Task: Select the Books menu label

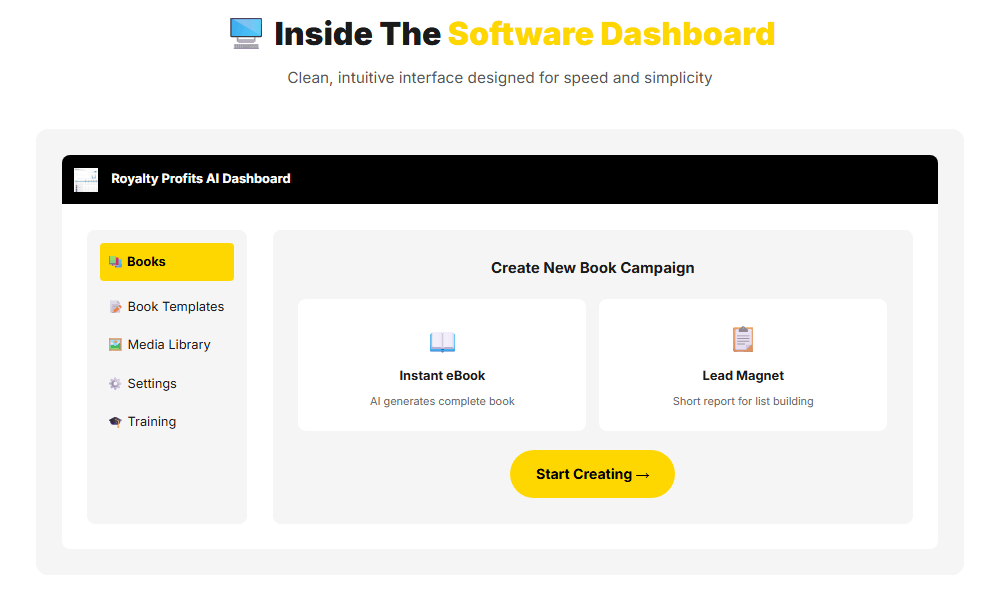Action: [146, 262]
